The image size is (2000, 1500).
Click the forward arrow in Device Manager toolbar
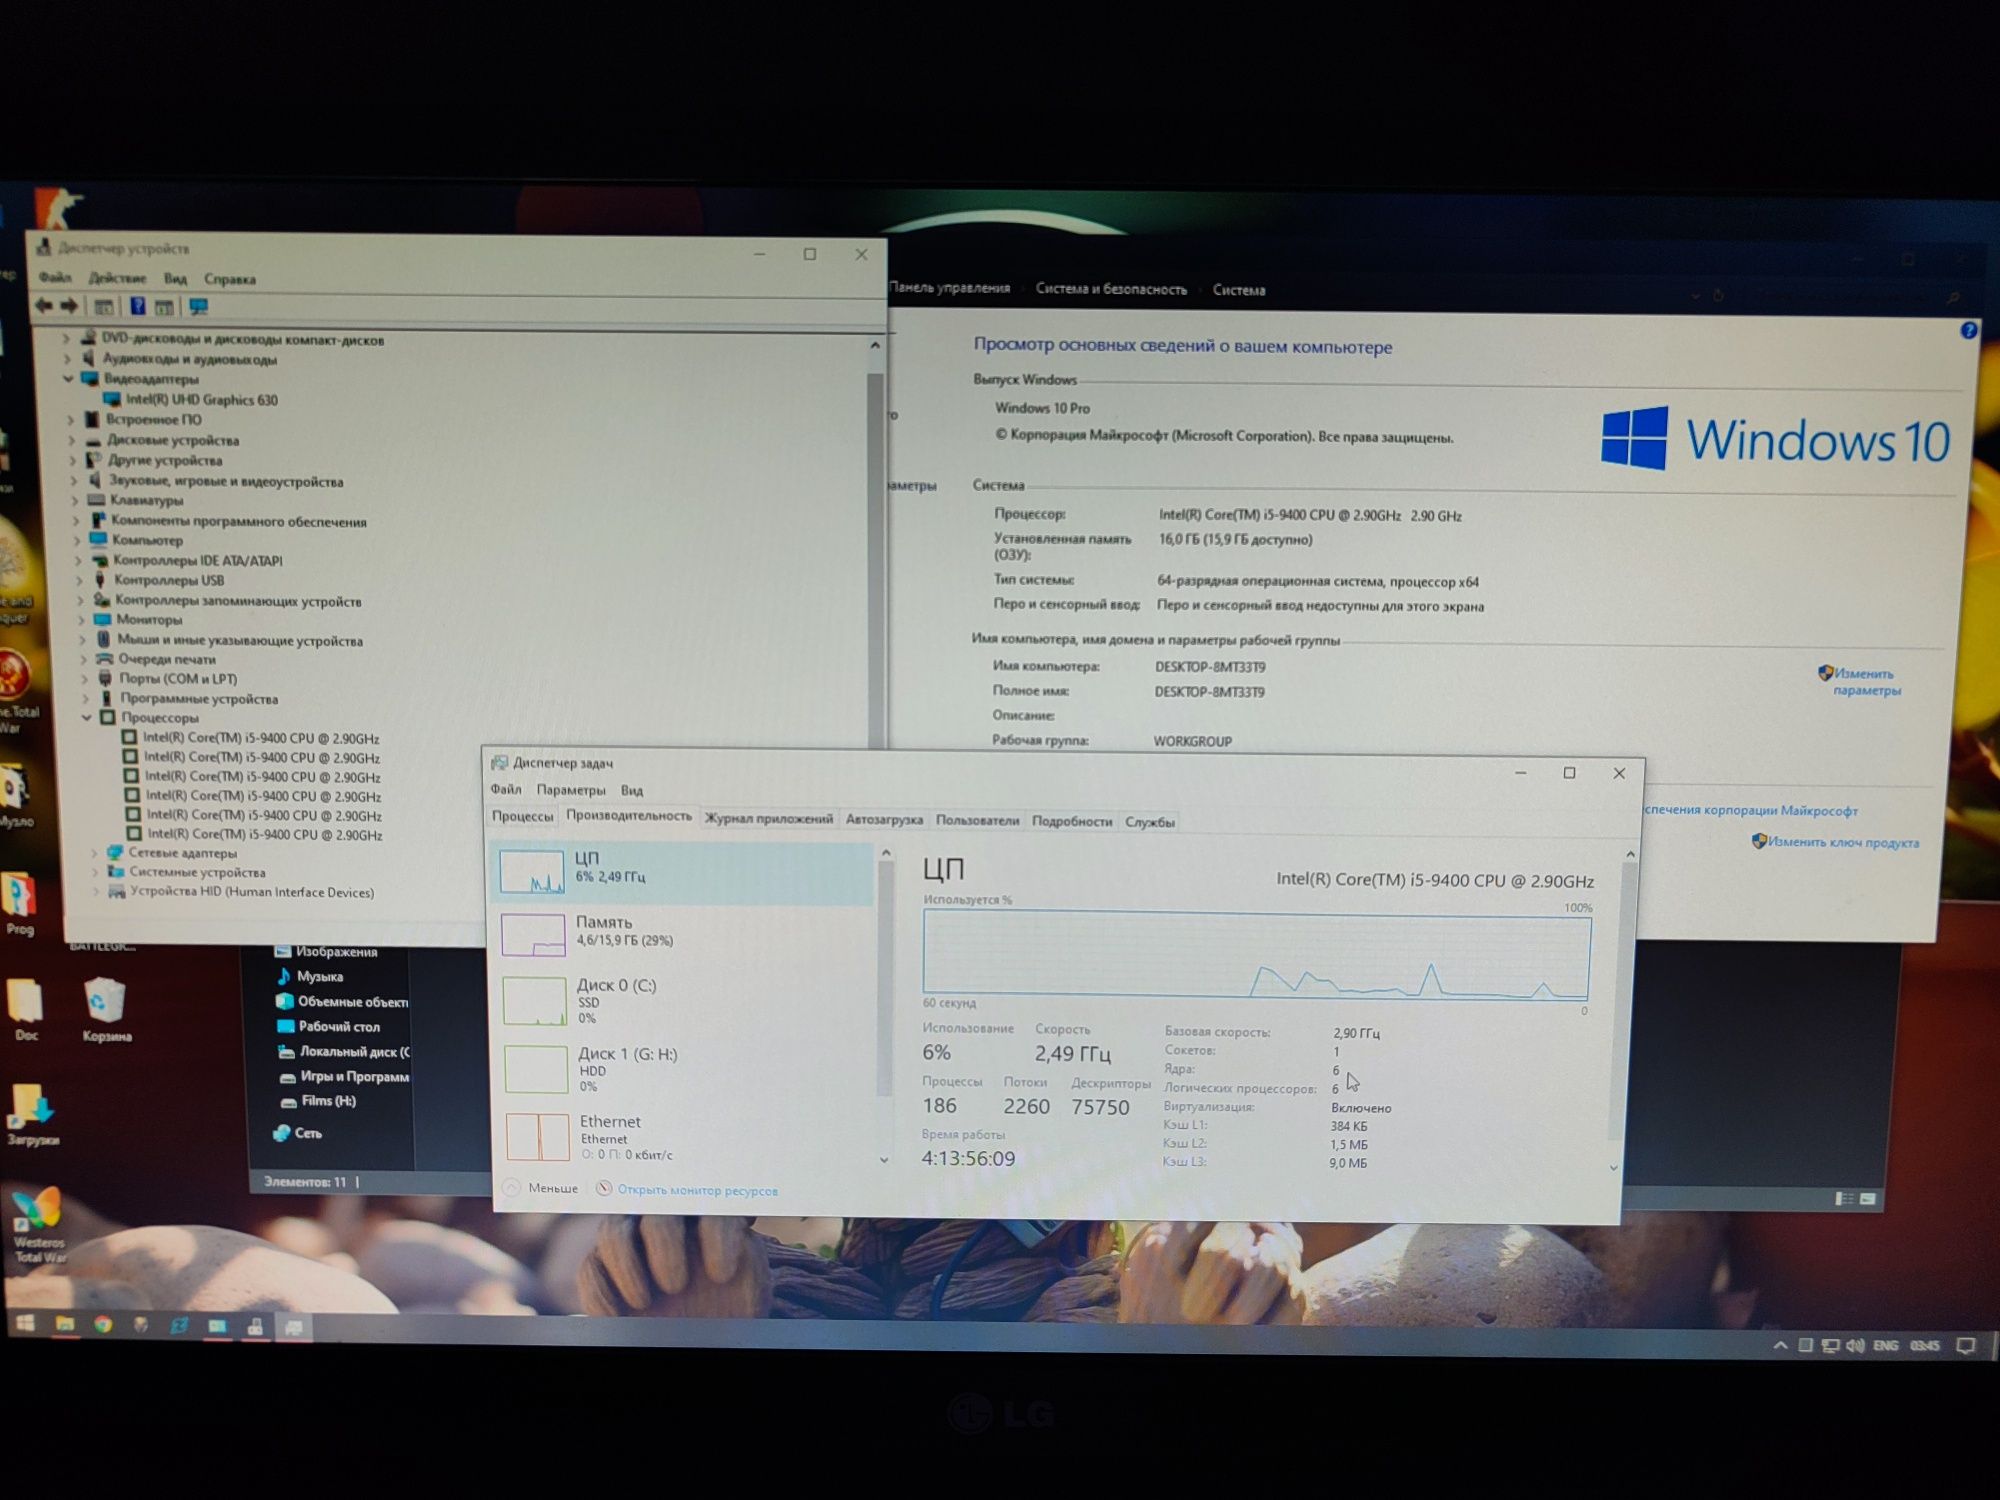tap(69, 306)
